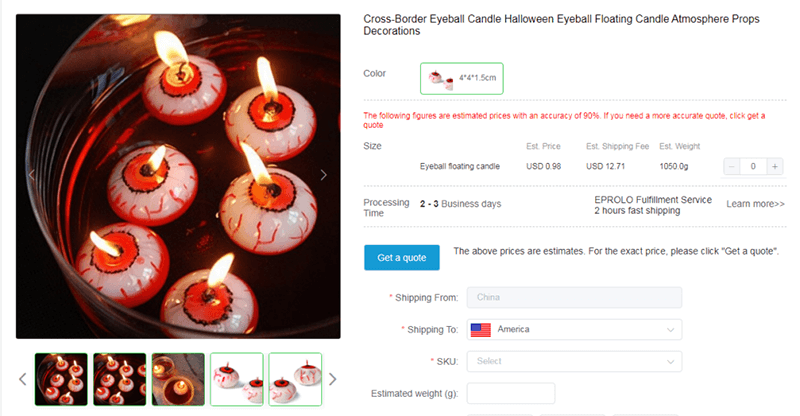Screen dimensions: 800x416
Task: Select the fifth thumbnail on white background
Action: (295, 379)
